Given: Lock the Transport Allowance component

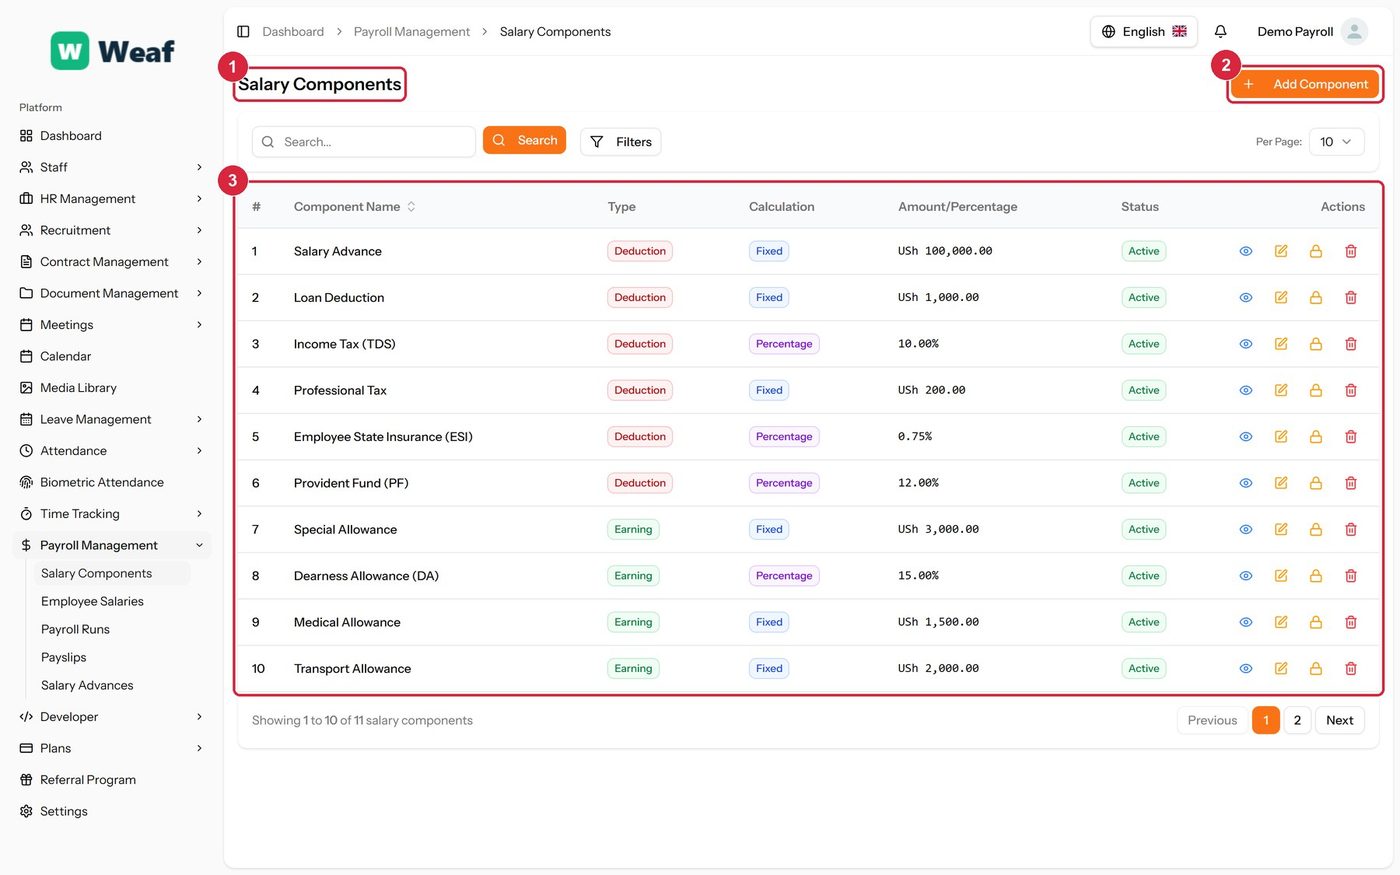Looking at the screenshot, I should pyautogui.click(x=1316, y=669).
